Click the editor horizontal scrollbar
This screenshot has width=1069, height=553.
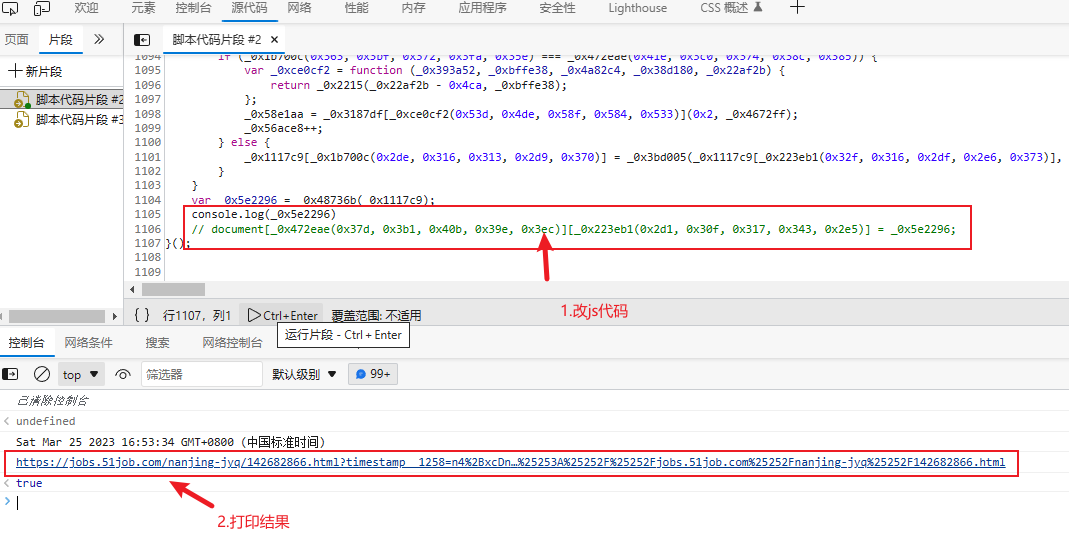click(174, 289)
